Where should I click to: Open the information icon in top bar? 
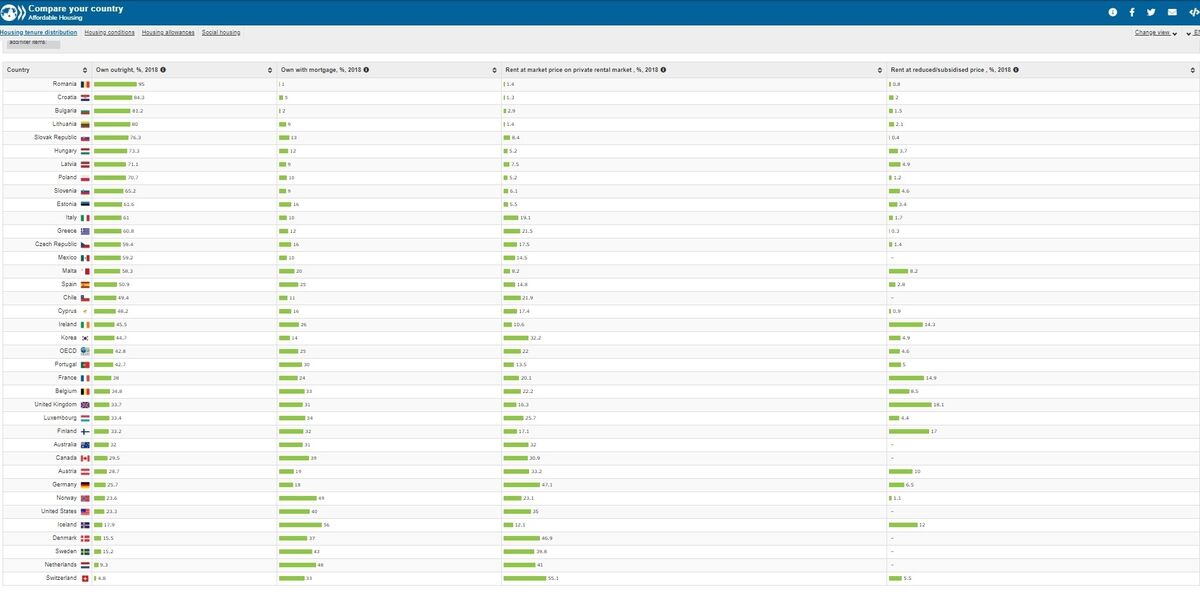[x=1112, y=12]
